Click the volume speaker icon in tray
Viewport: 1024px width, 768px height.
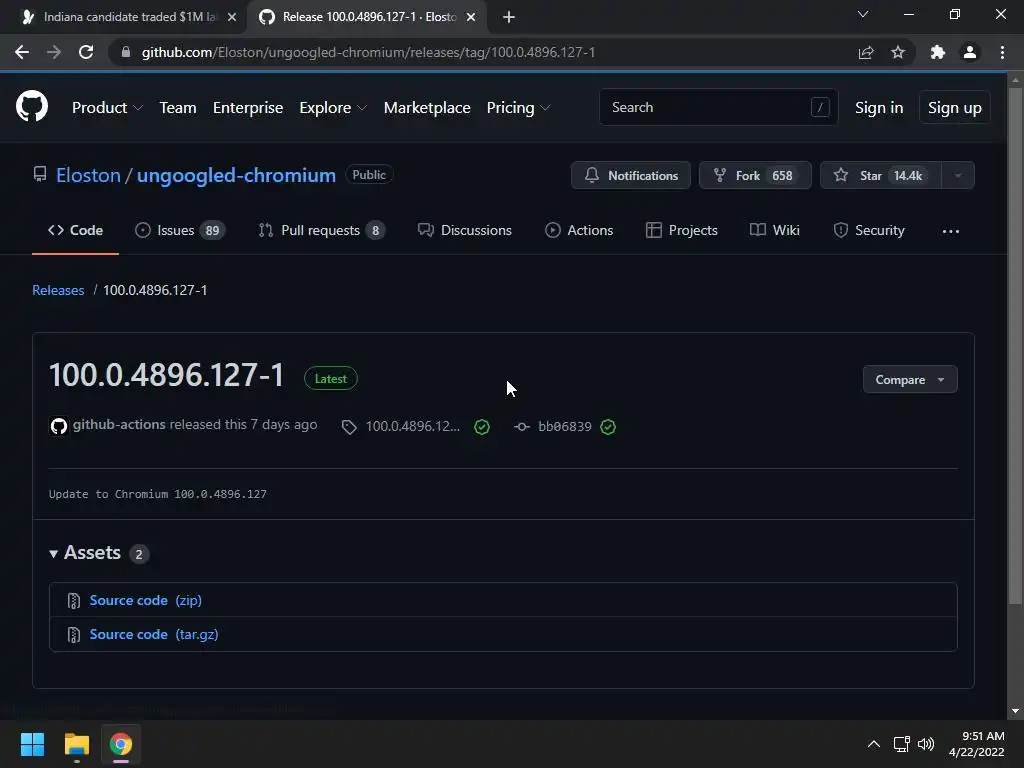pos(926,744)
